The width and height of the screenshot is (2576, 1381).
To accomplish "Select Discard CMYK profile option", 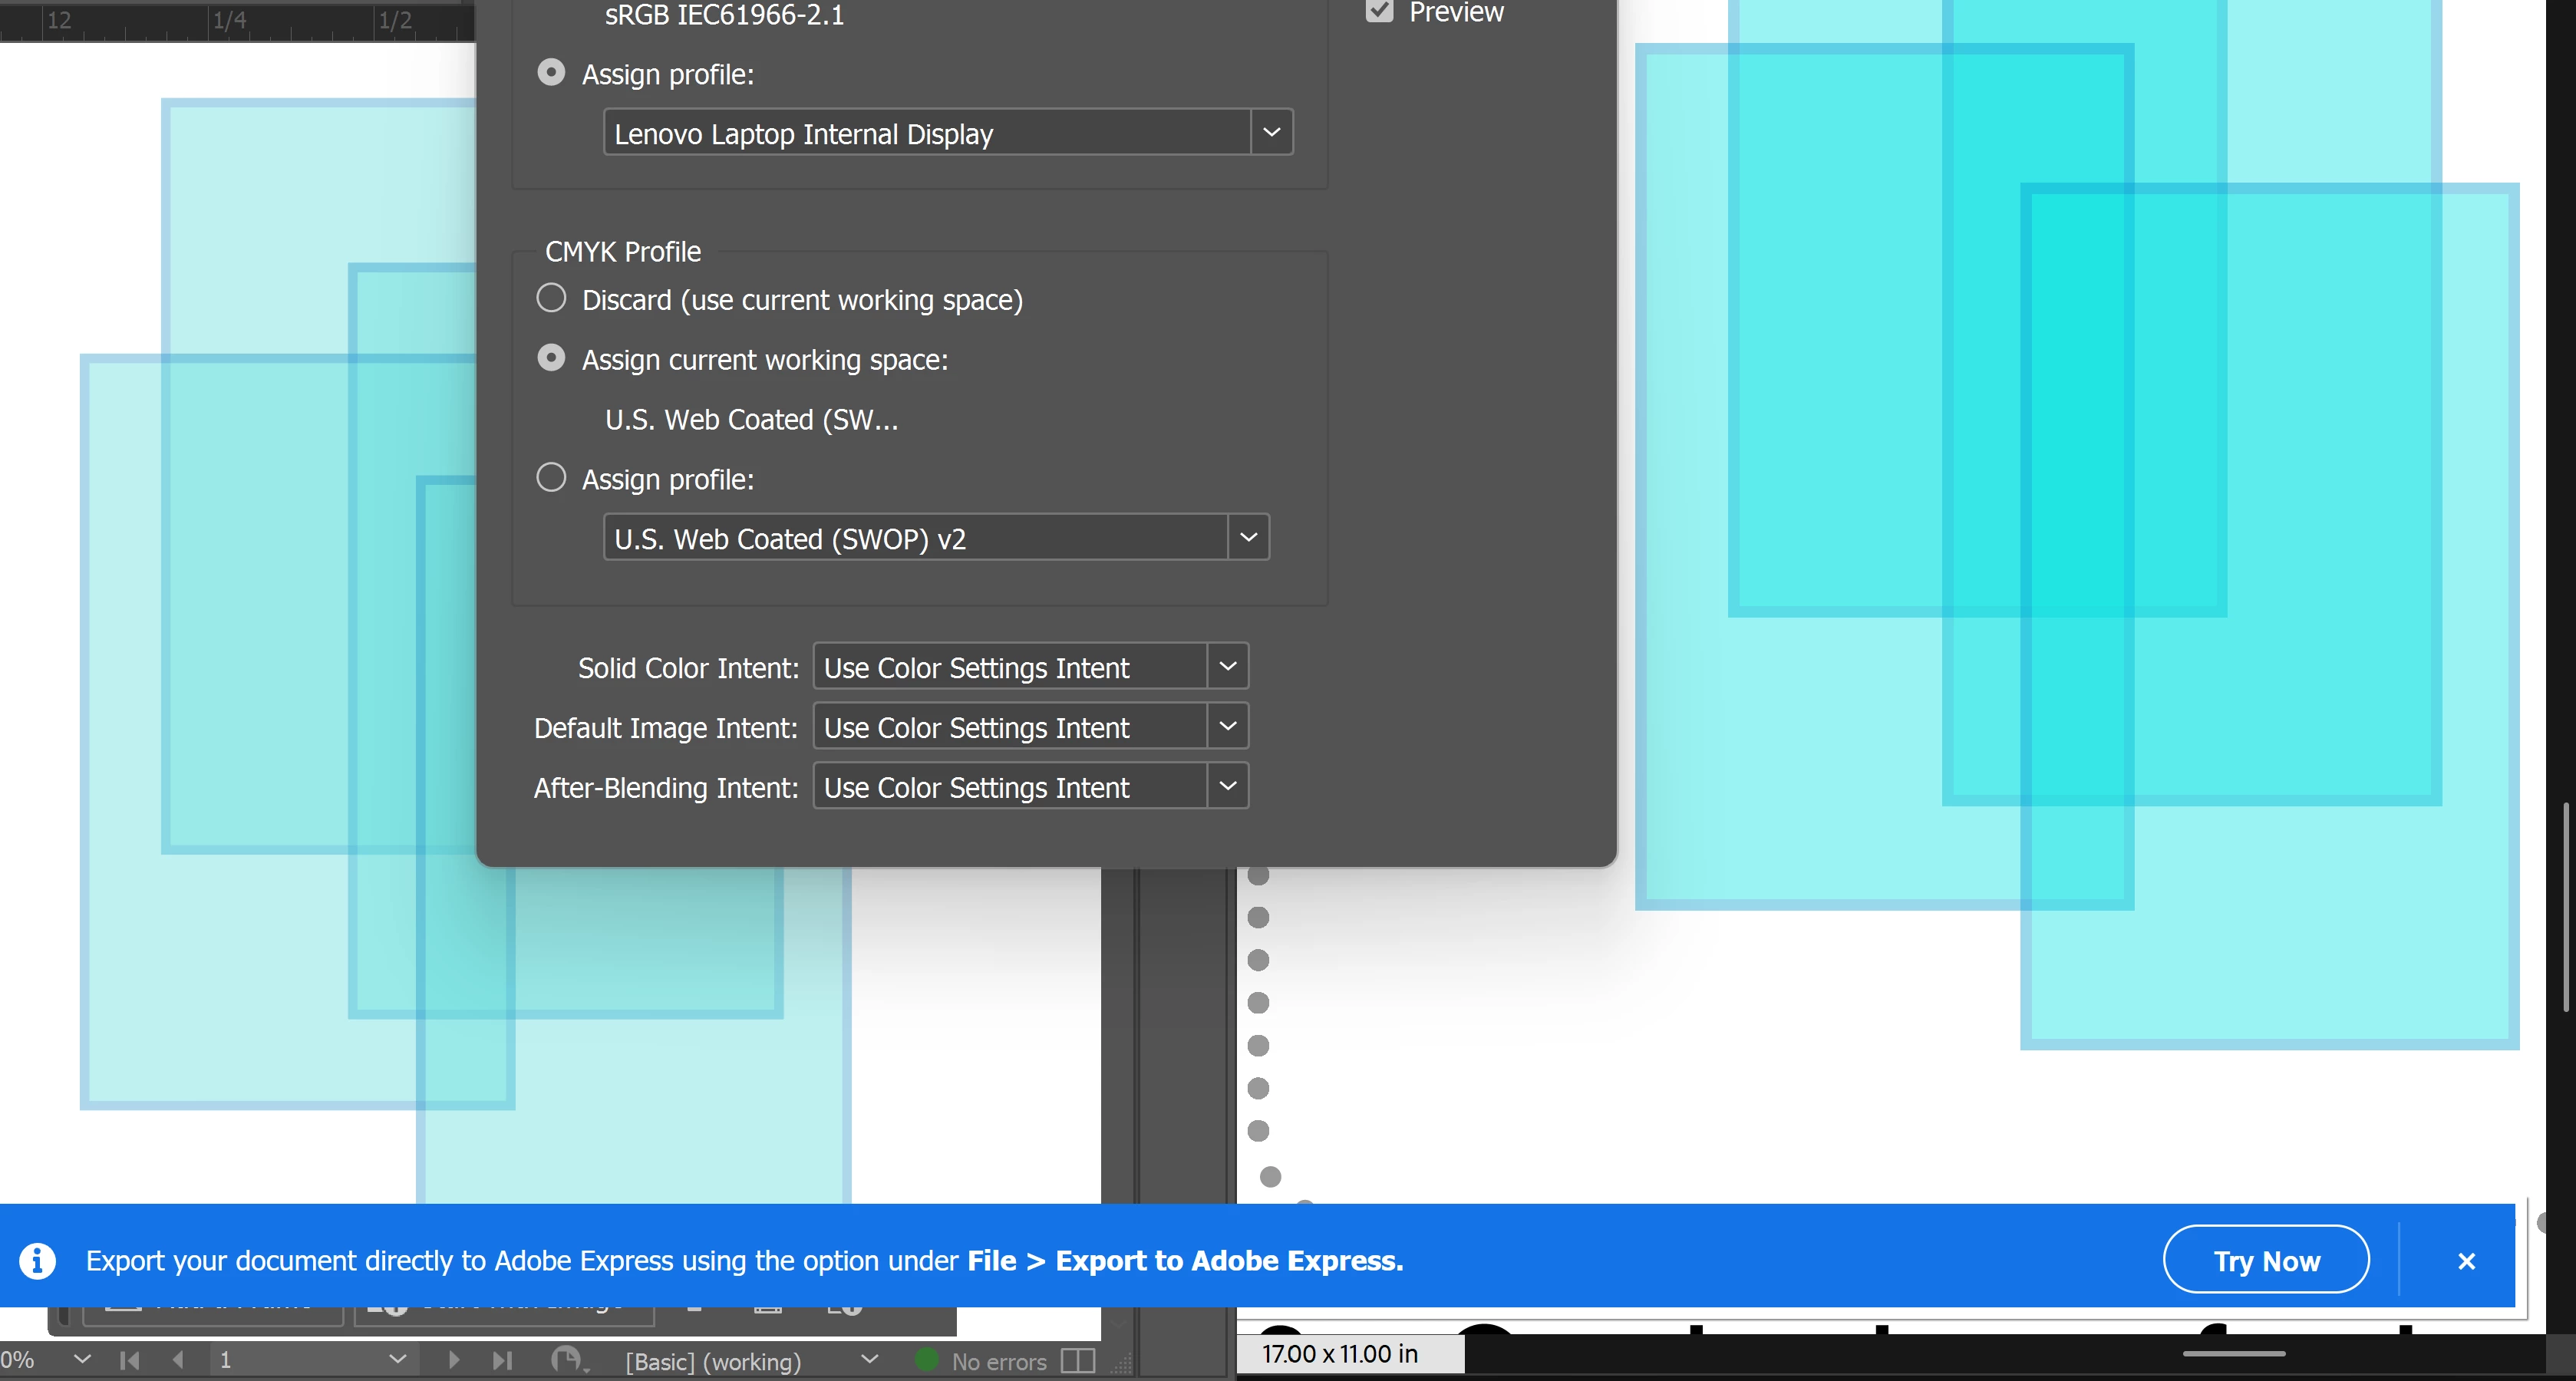I will [551, 299].
